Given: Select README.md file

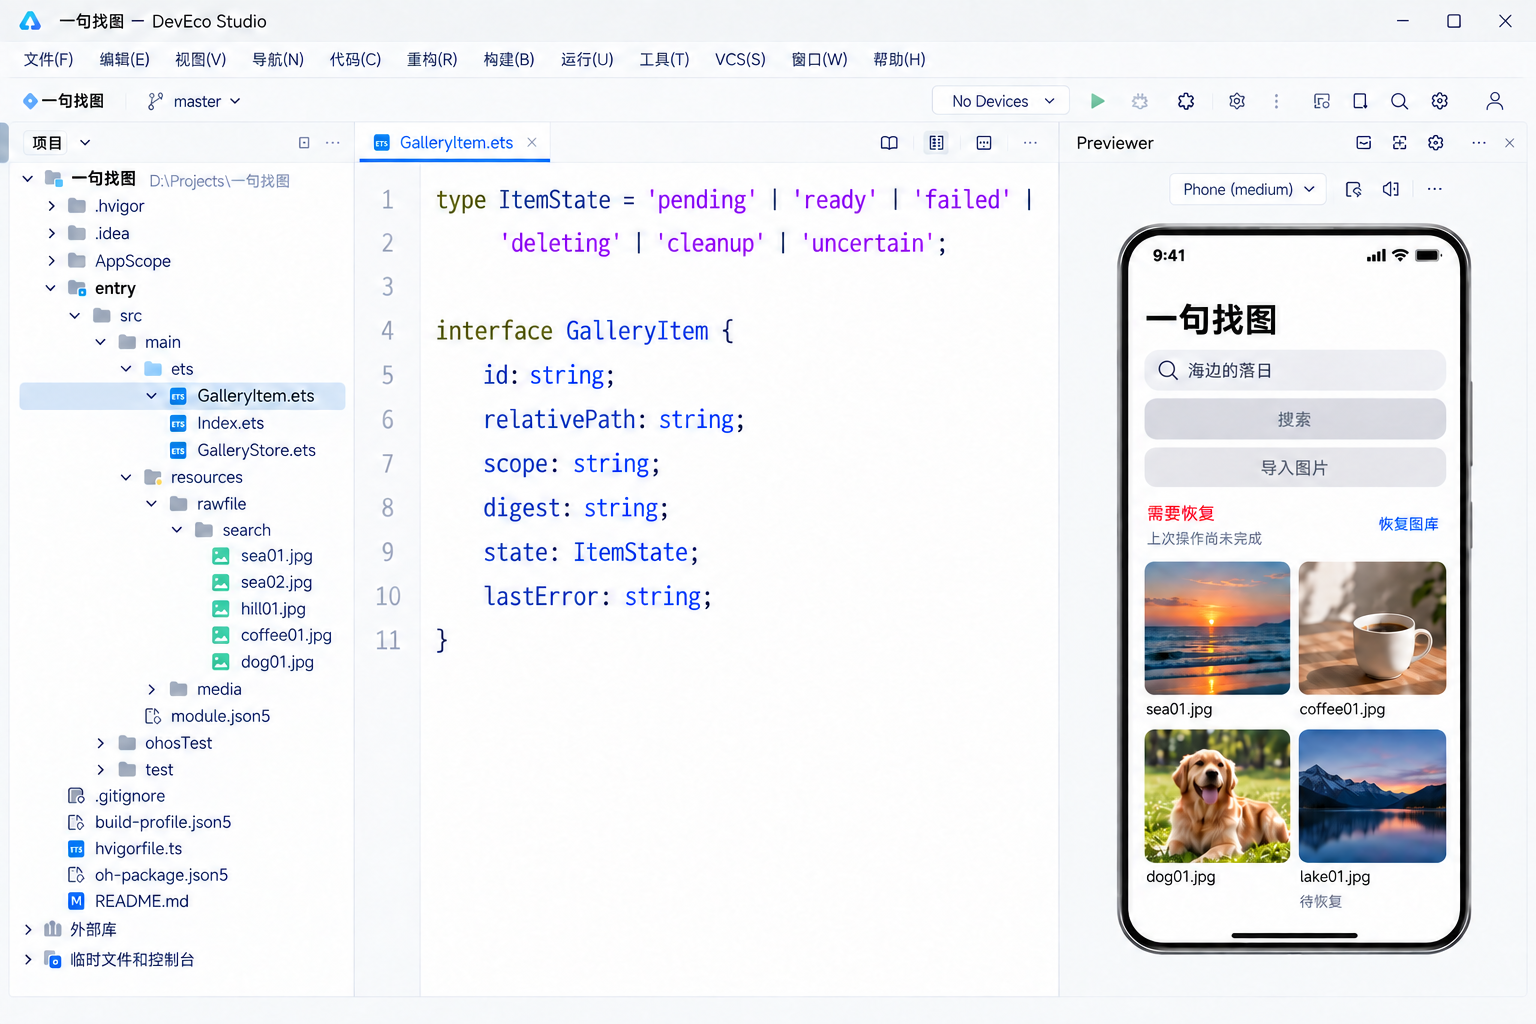Looking at the screenshot, I should click(142, 901).
